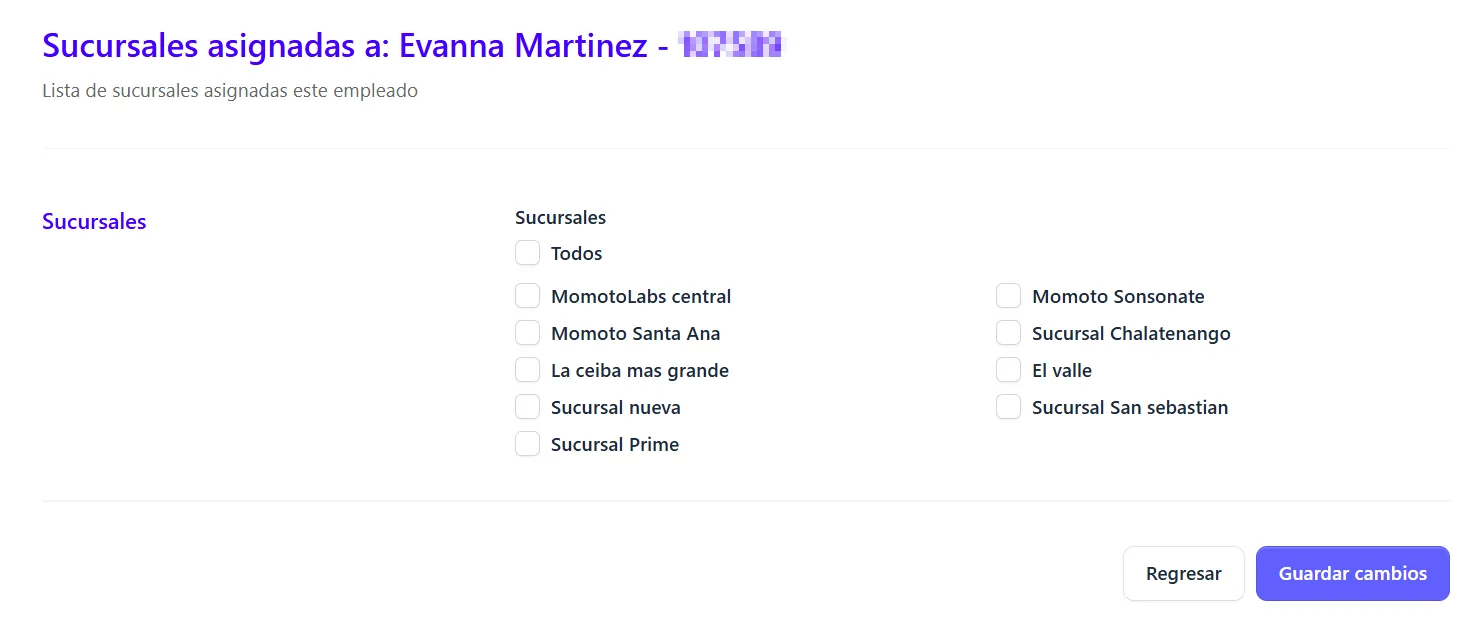Click the 'Sucursal San sebastian' label text

(1130, 408)
